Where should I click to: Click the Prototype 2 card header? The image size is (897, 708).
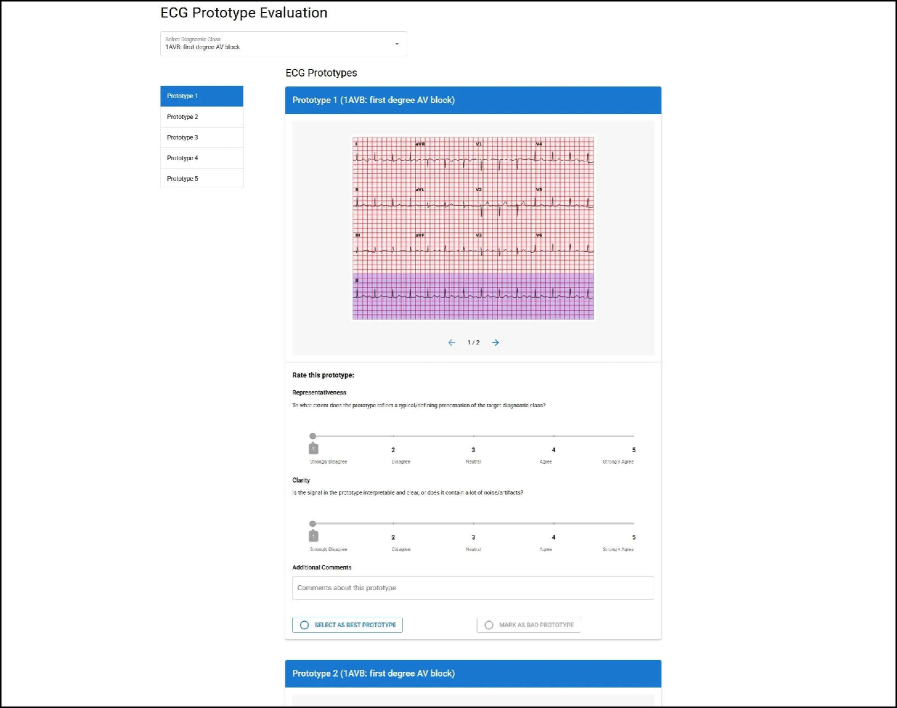[x=473, y=674]
